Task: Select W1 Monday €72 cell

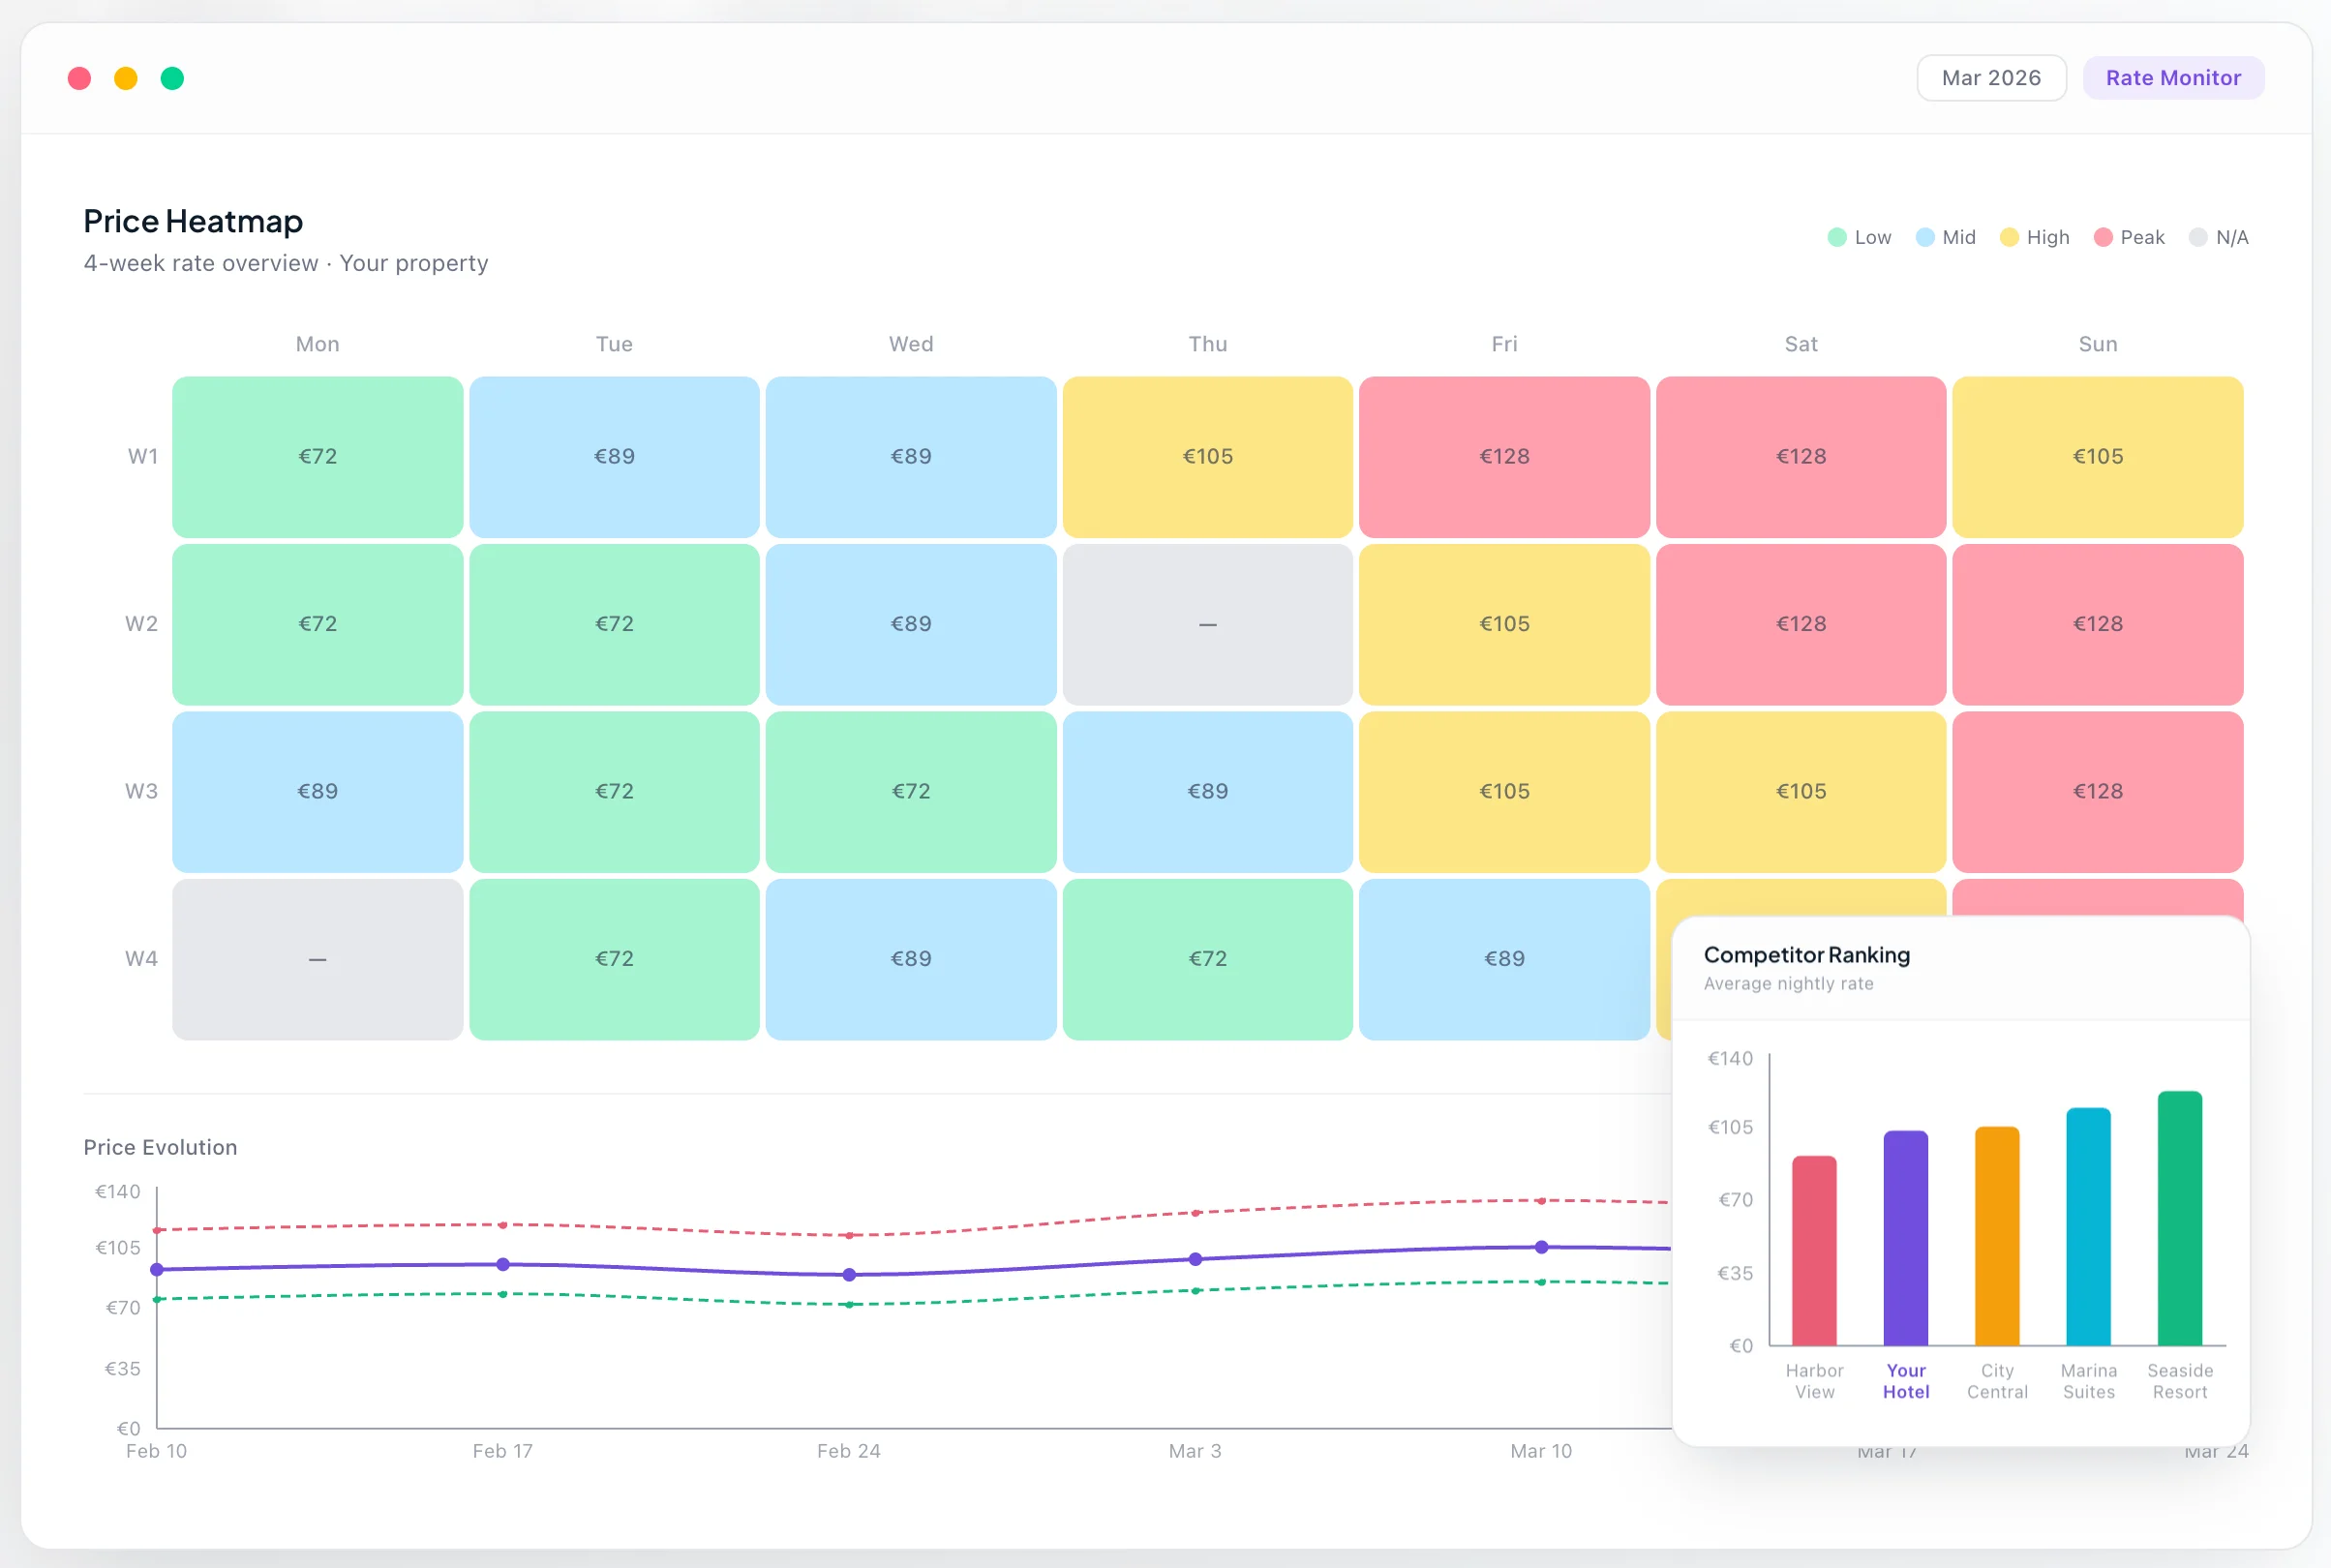Action: [x=317, y=457]
